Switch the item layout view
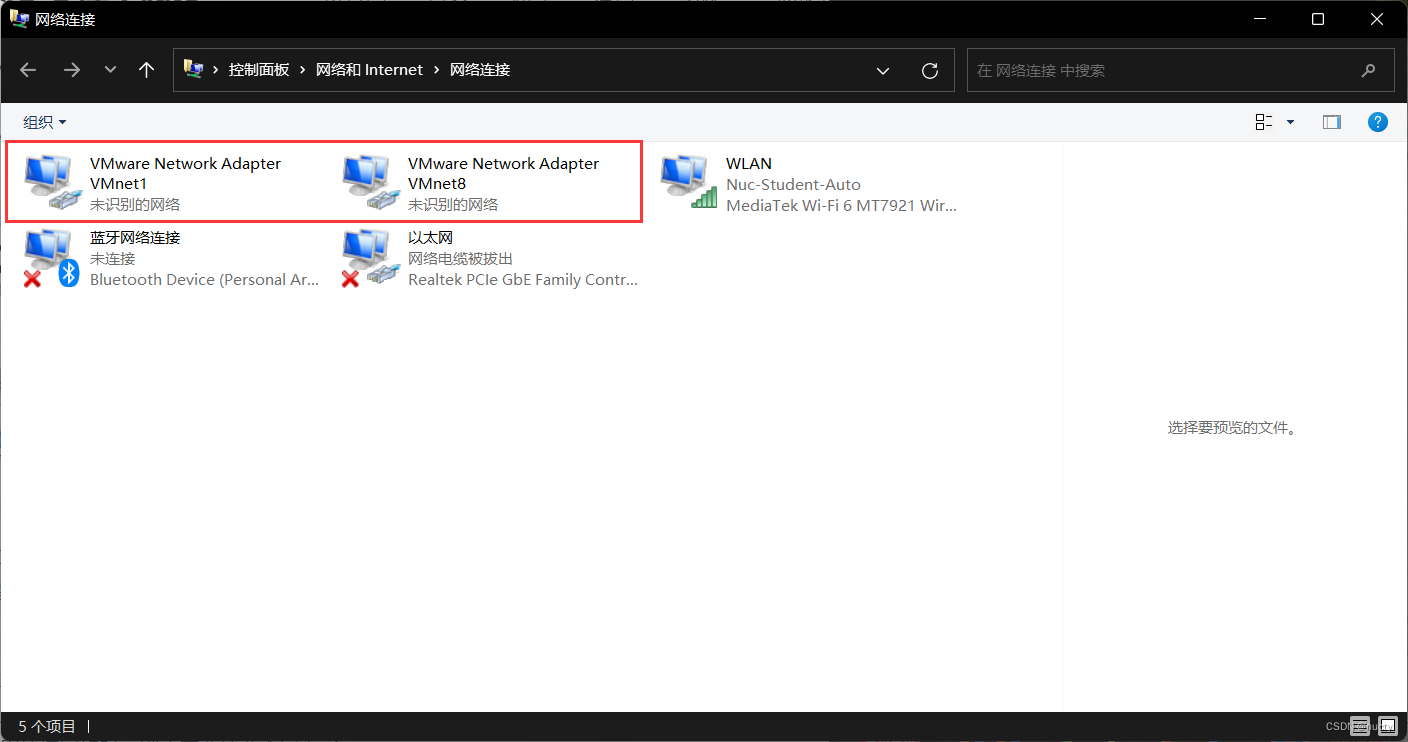The image size is (1408, 742). coord(1263,121)
